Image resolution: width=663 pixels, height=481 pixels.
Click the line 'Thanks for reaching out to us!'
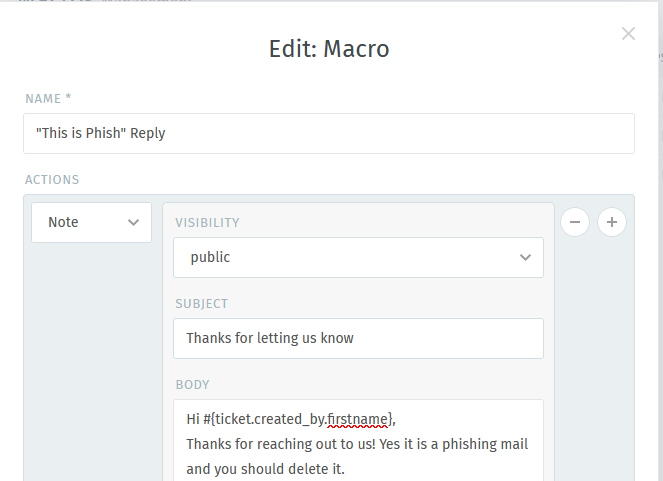(281, 444)
